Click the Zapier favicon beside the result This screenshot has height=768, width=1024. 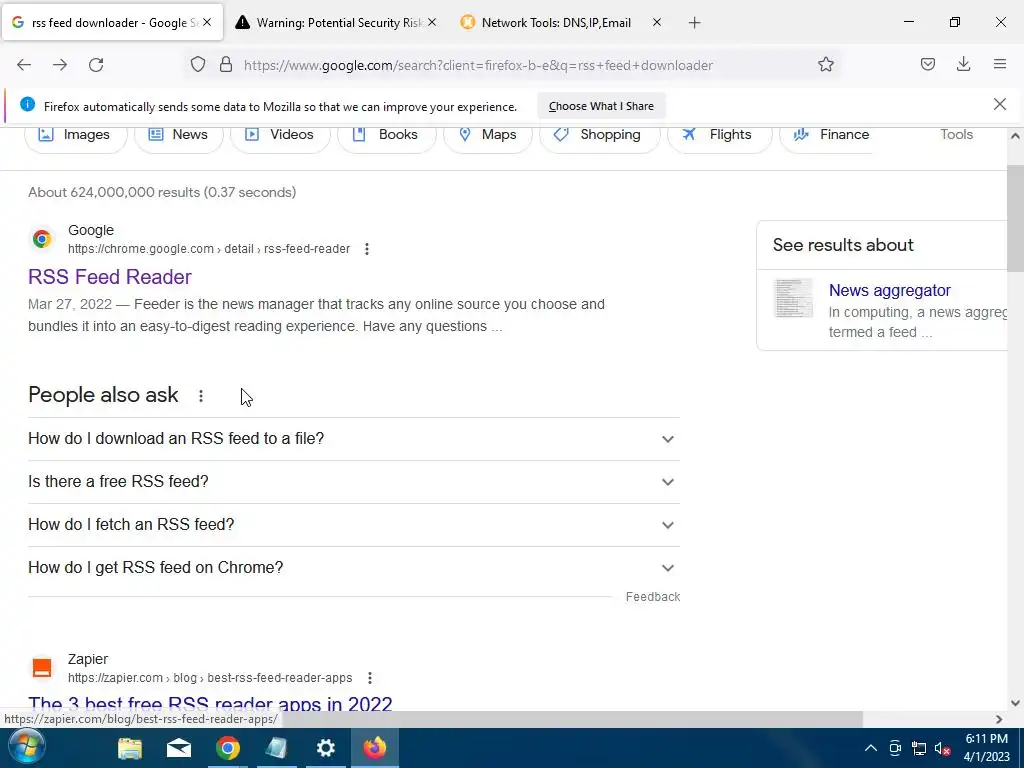coord(42,667)
